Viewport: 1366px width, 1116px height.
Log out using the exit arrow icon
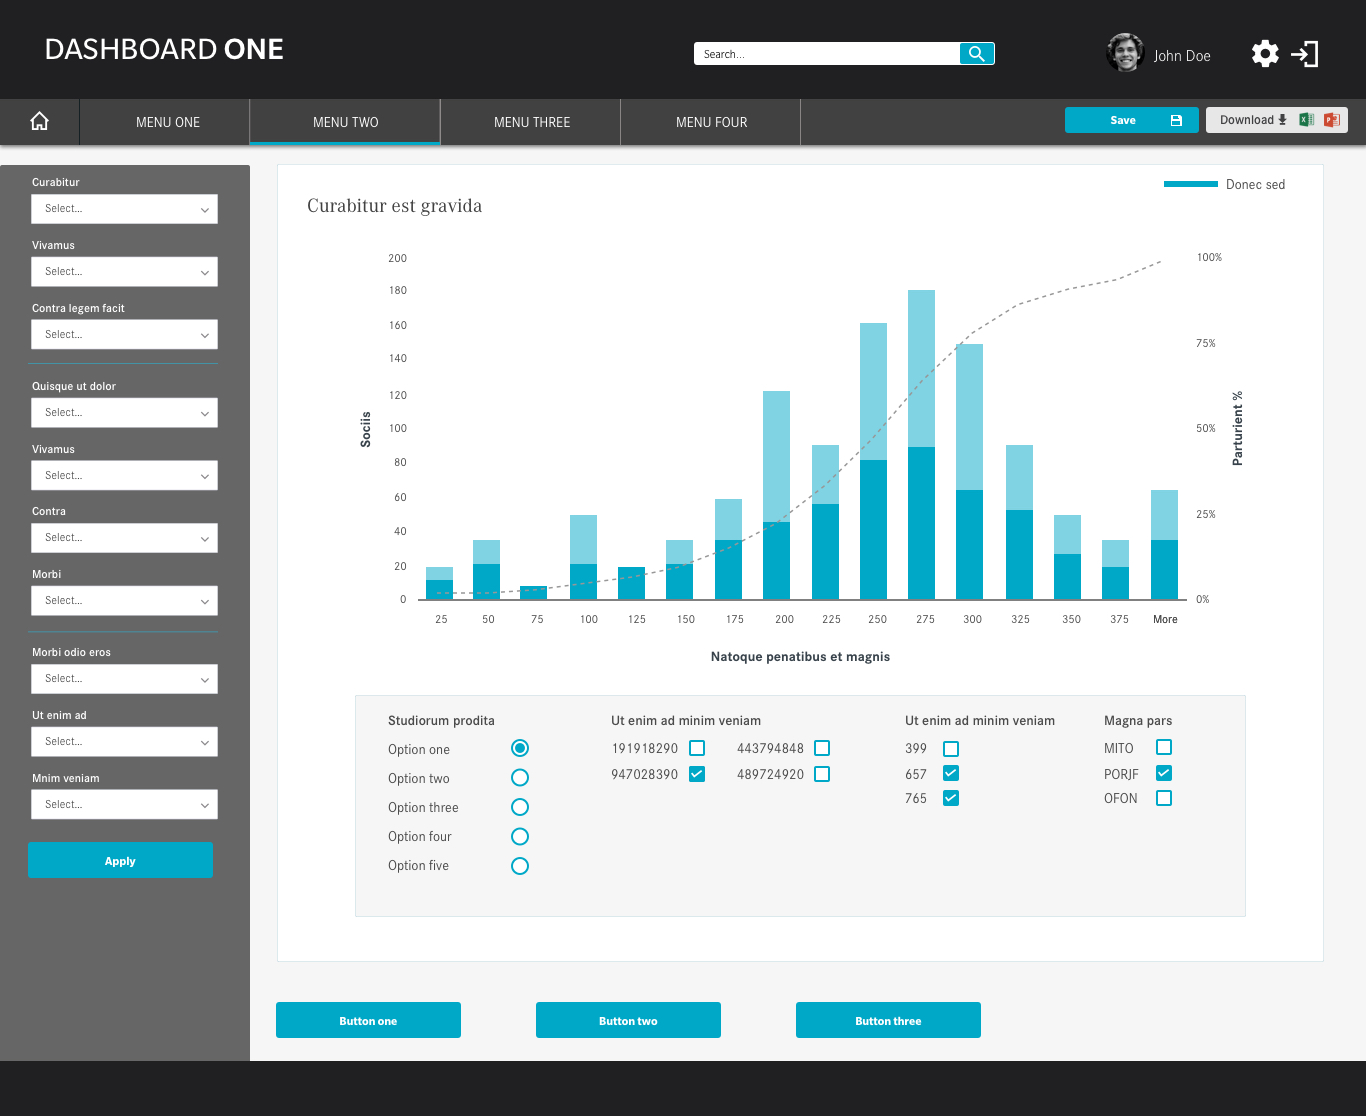coord(1305,54)
